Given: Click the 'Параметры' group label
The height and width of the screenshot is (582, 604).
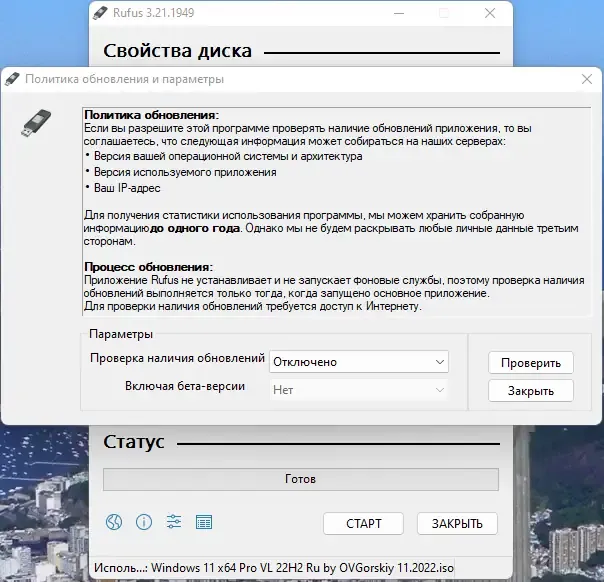Looking at the screenshot, I should pos(121,334).
